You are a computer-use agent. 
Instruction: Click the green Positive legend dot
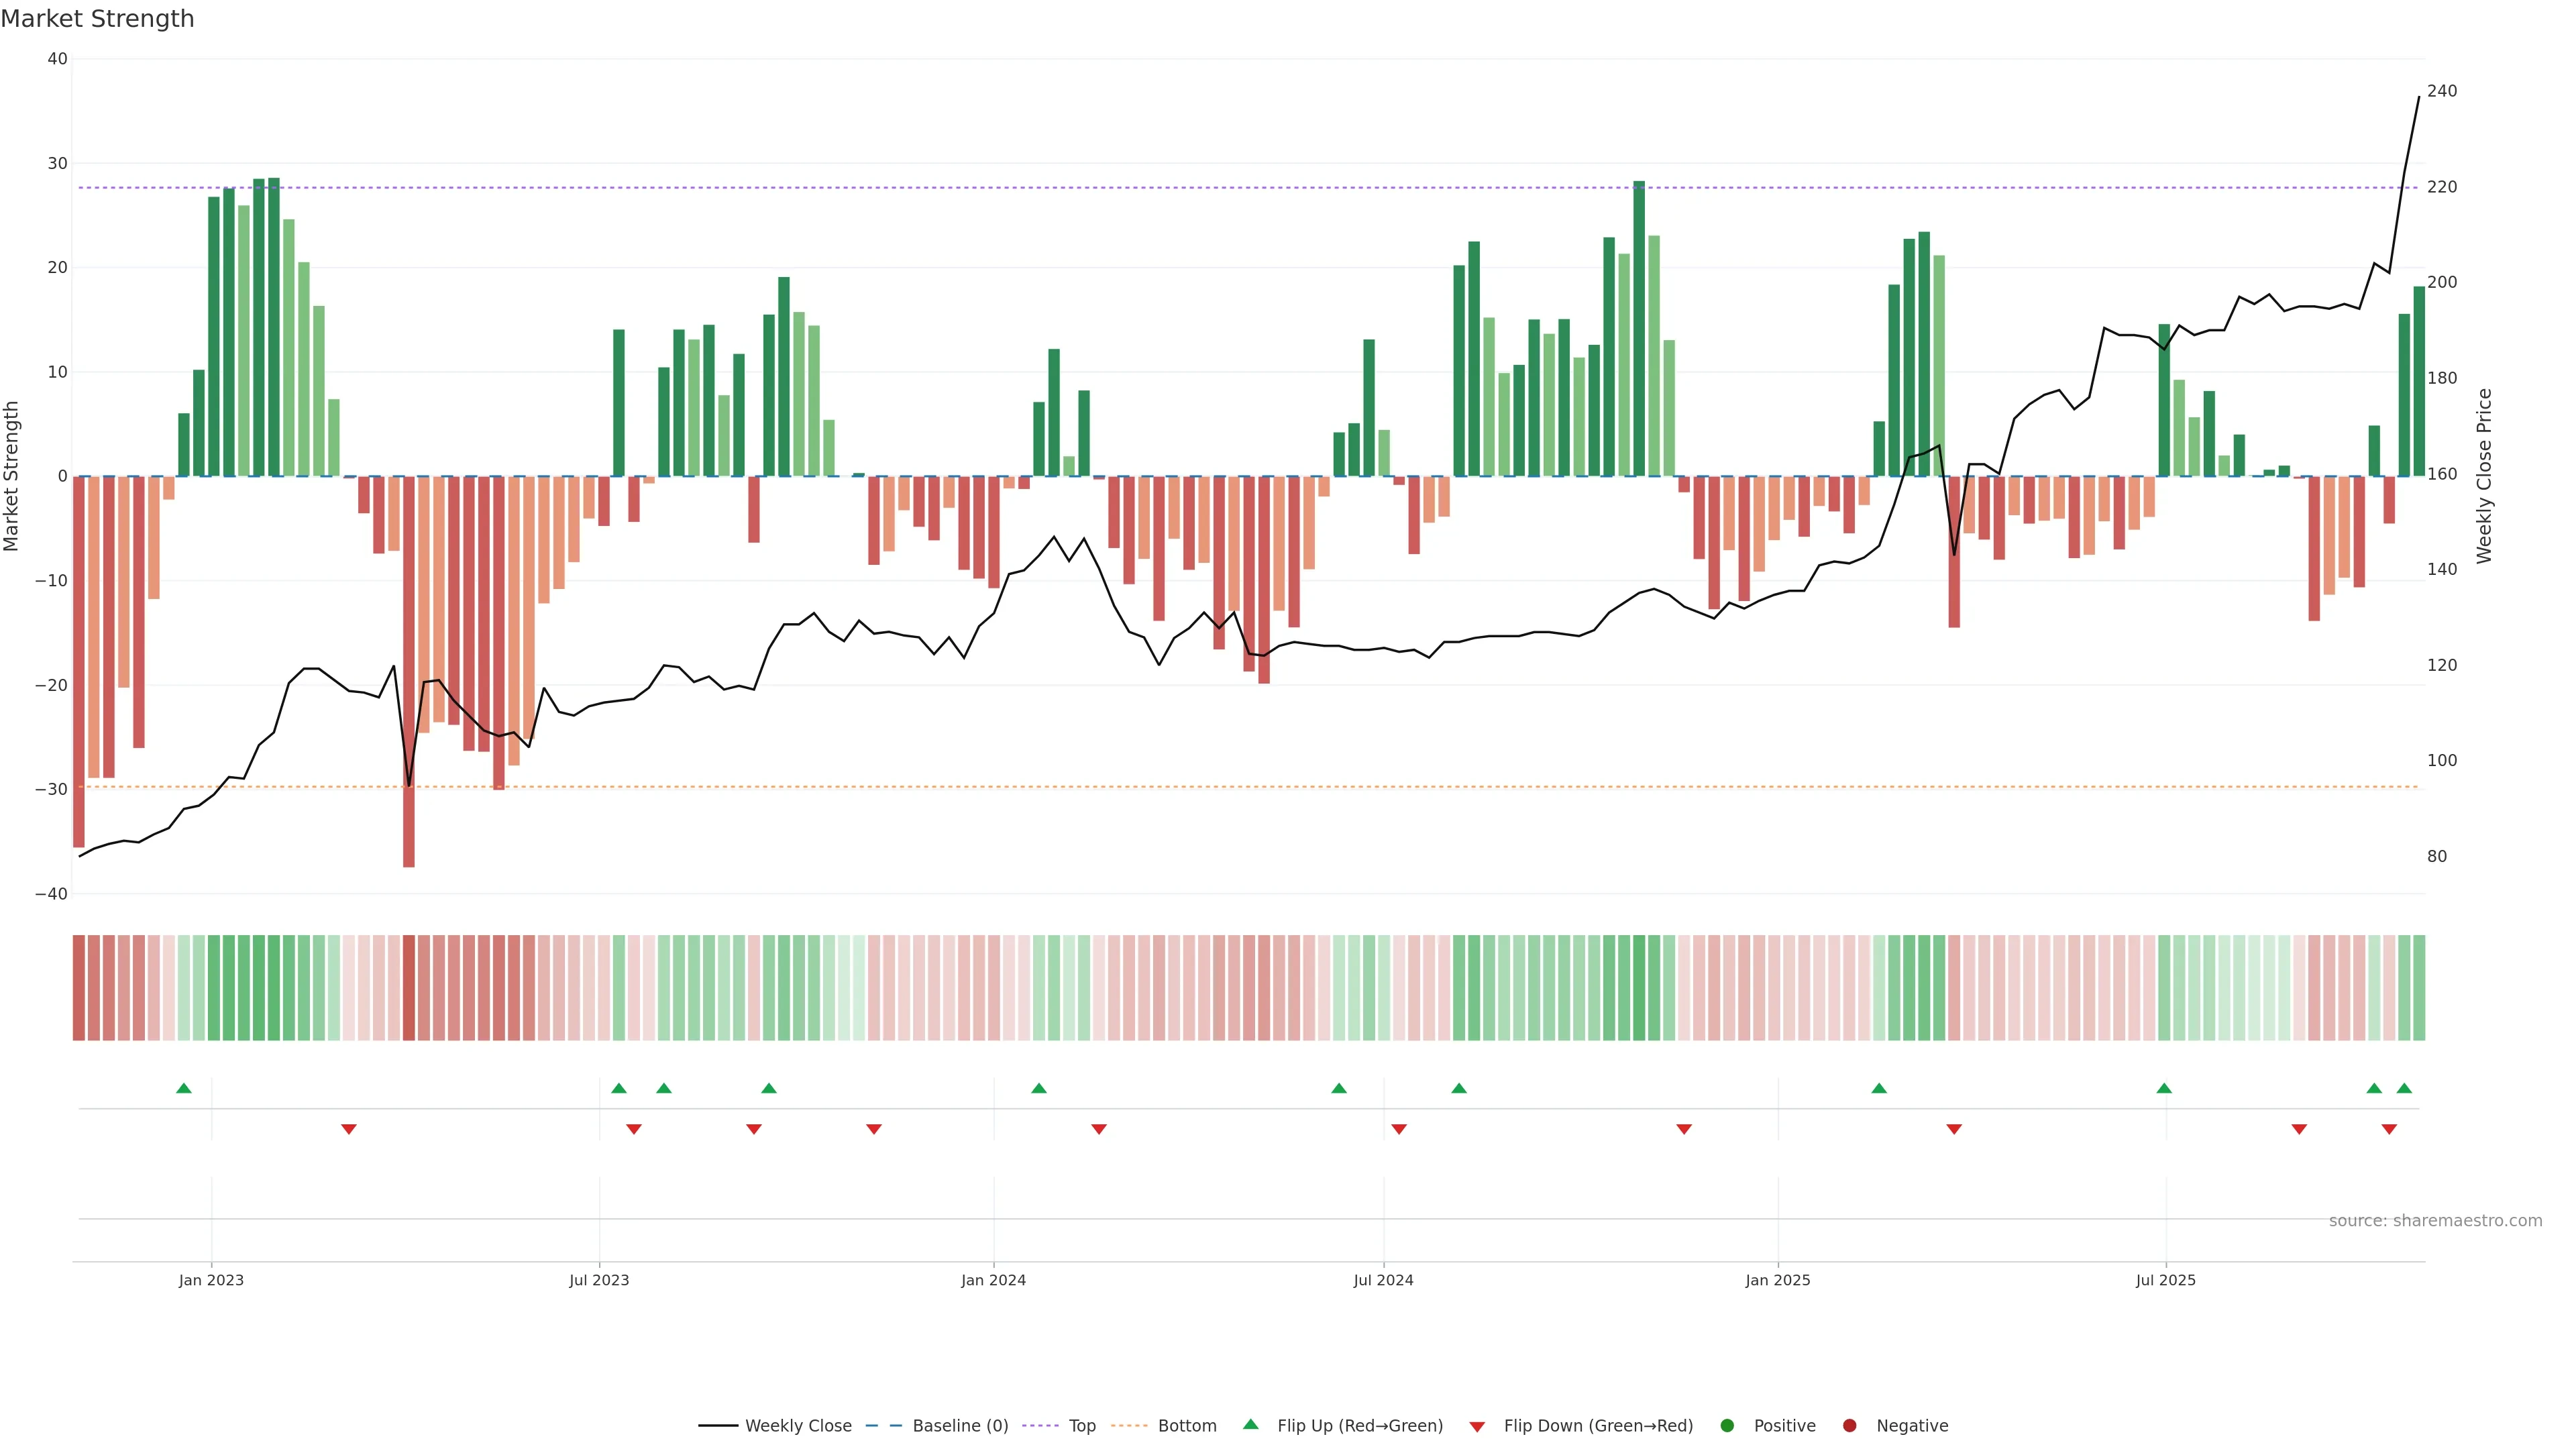[x=1727, y=1426]
